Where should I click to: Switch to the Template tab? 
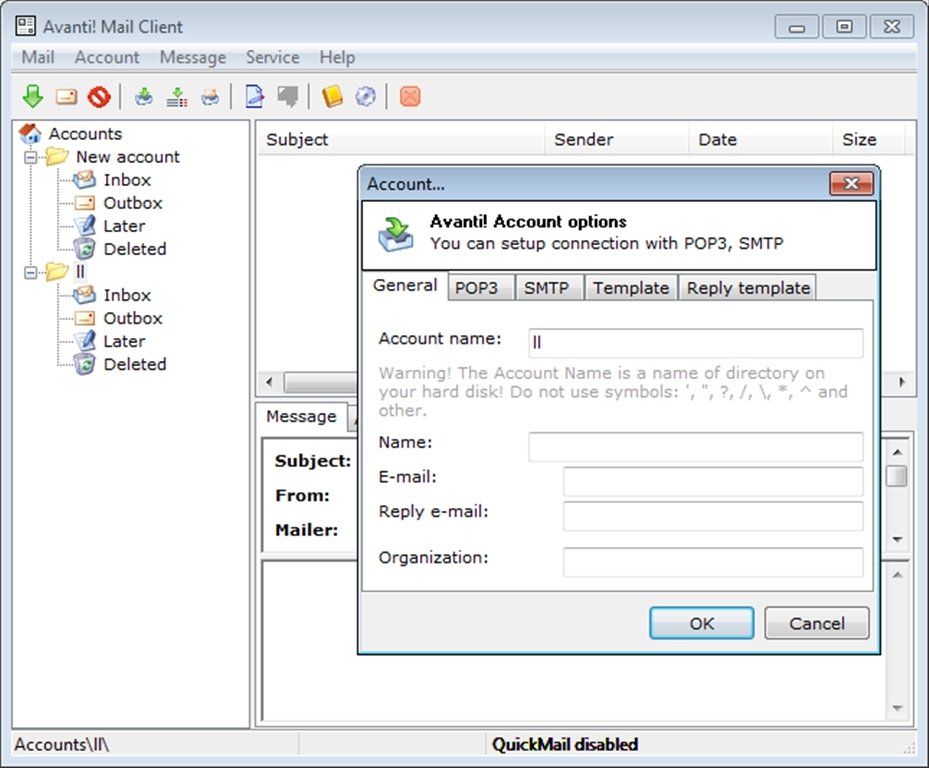pyautogui.click(x=631, y=287)
